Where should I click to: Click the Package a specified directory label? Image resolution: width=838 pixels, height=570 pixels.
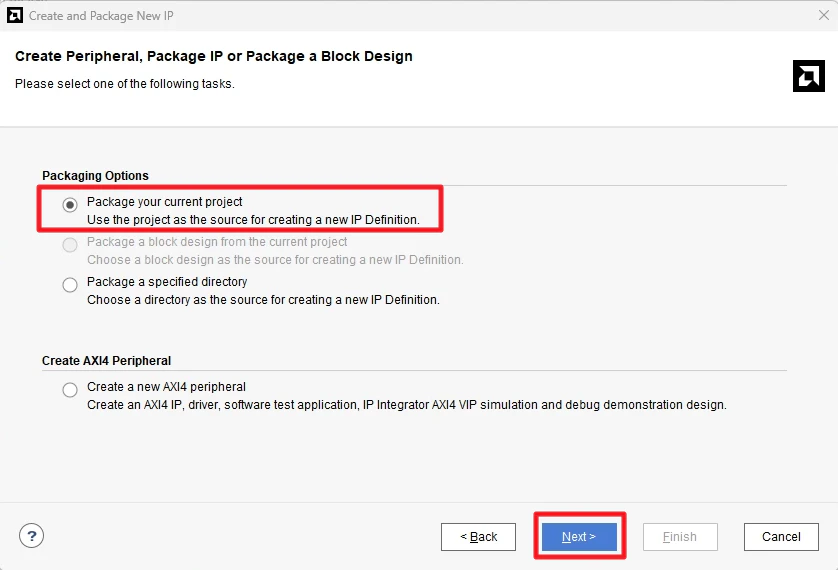(167, 282)
